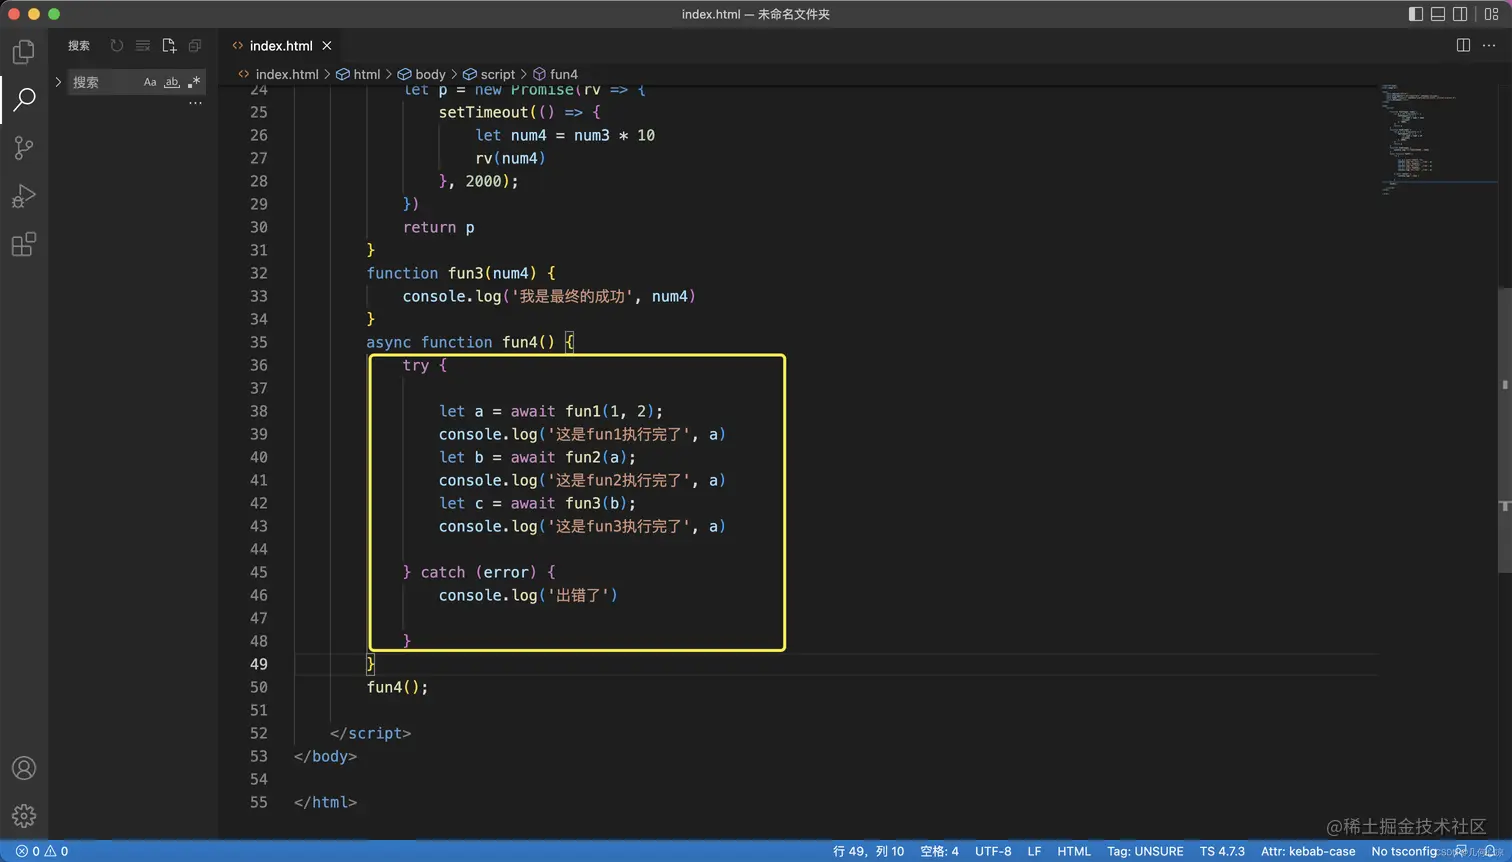Viewport: 1512px width, 862px height.
Task: Click the 'let b = await fun2(a);' line
Action: click(x=537, y=457)
